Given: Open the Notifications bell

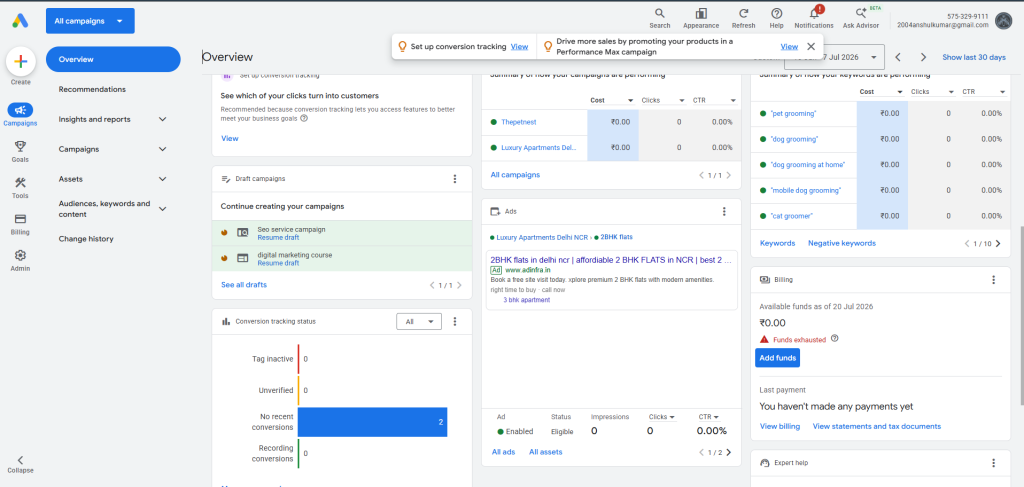Looking at the screenshot, I should (814, 14).
